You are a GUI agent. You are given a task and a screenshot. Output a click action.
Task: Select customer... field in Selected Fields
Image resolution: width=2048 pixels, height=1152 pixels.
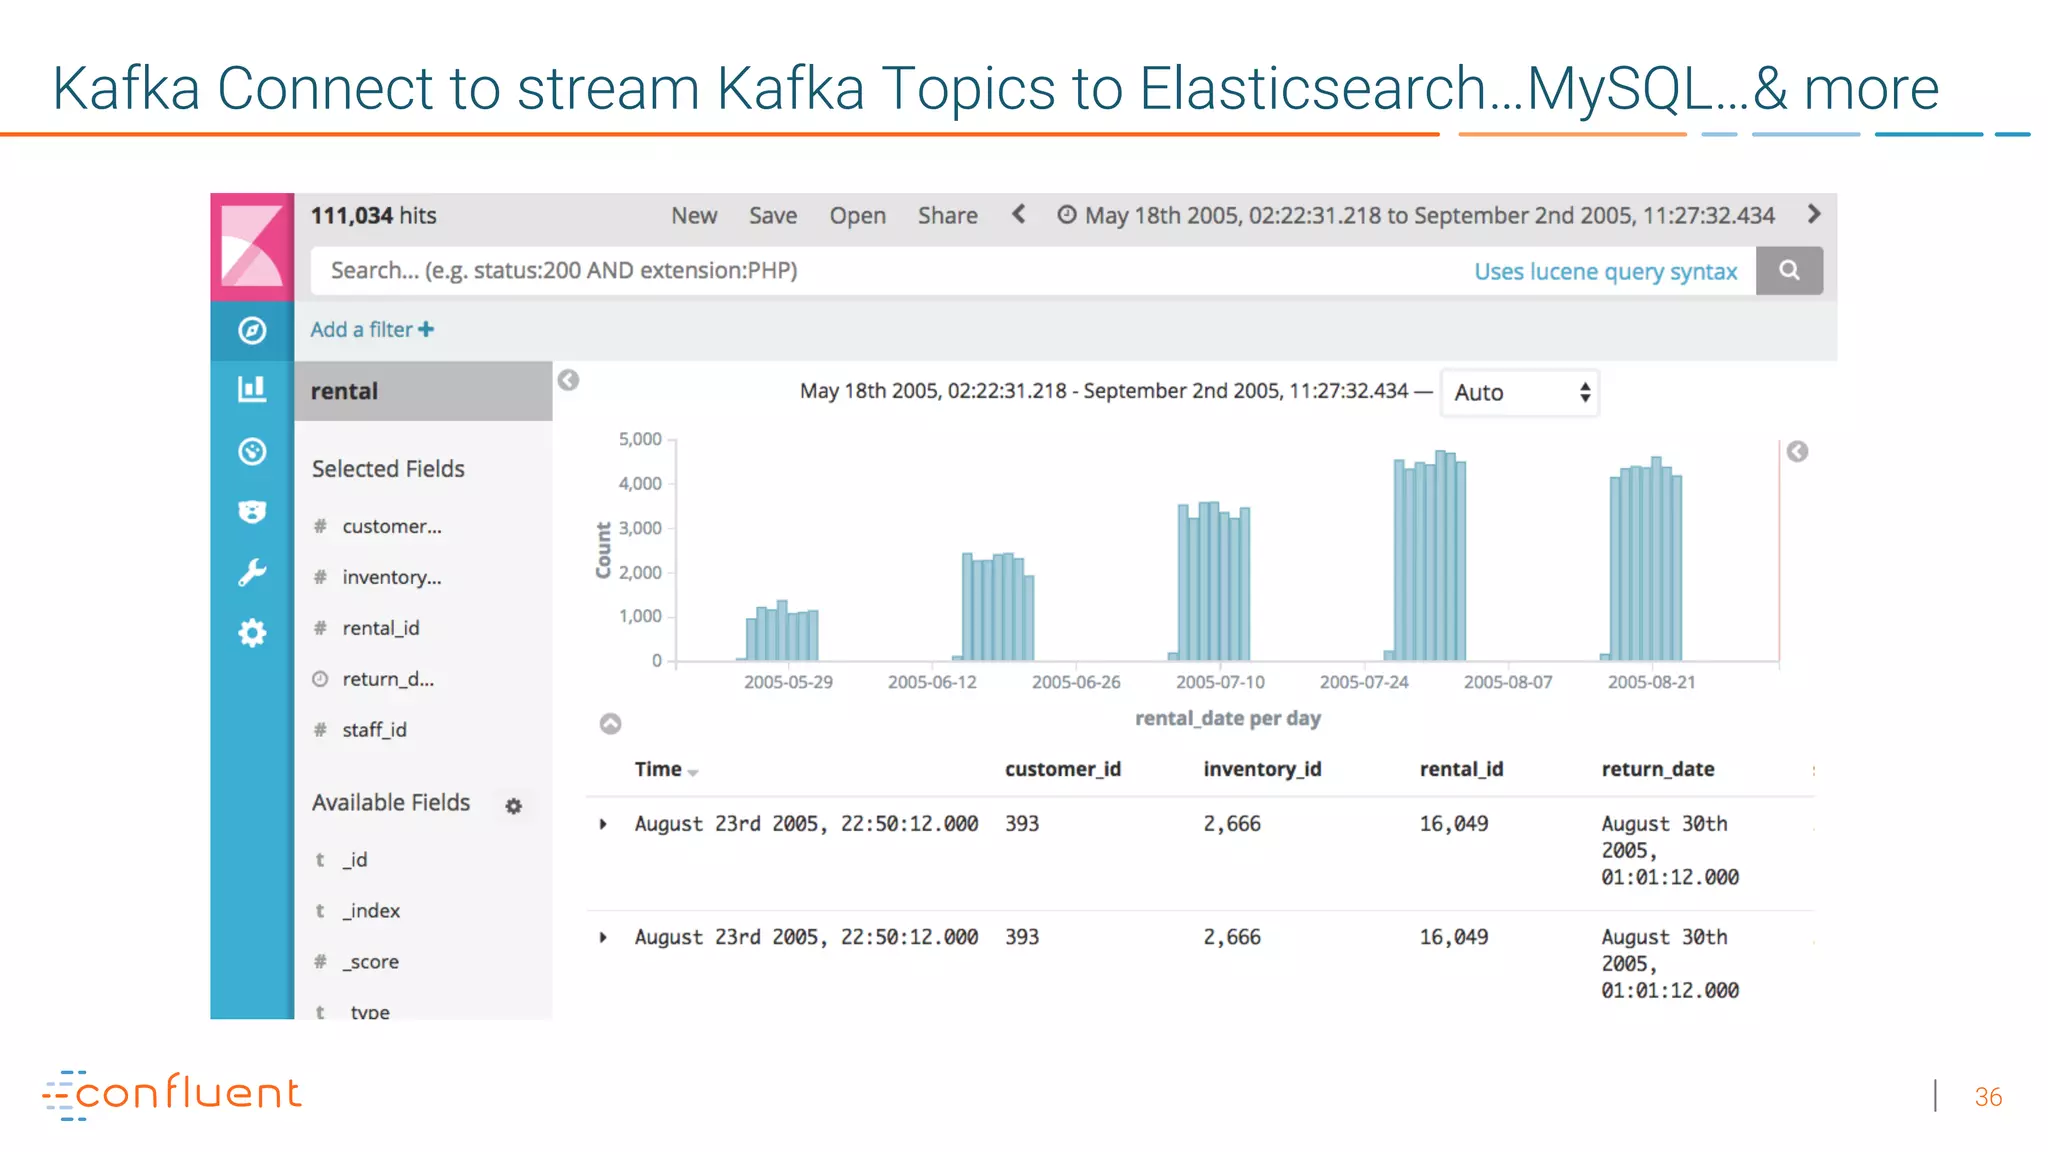pyautogui.click(x=392, y=526)
